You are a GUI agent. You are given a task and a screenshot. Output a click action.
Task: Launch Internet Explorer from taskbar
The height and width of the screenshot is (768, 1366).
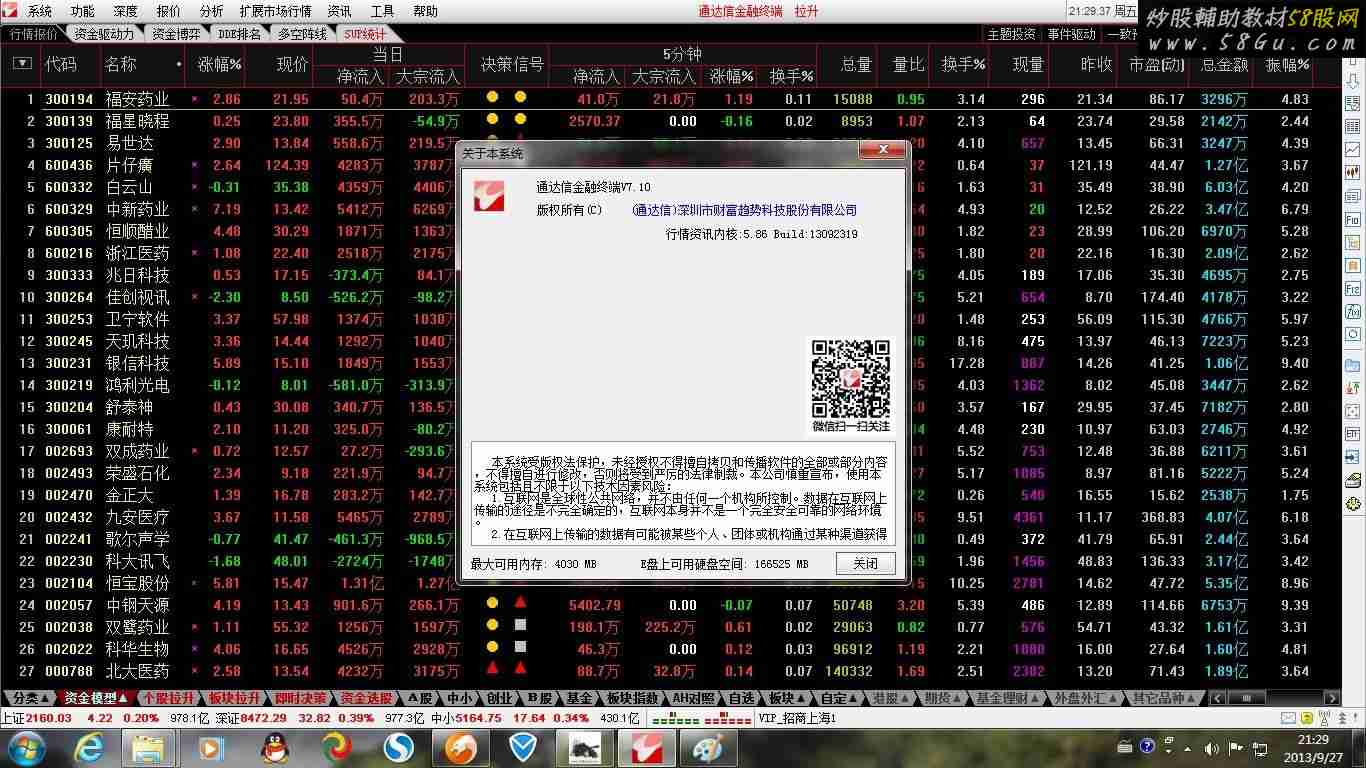pyautogui.click(x=89, y=748)
